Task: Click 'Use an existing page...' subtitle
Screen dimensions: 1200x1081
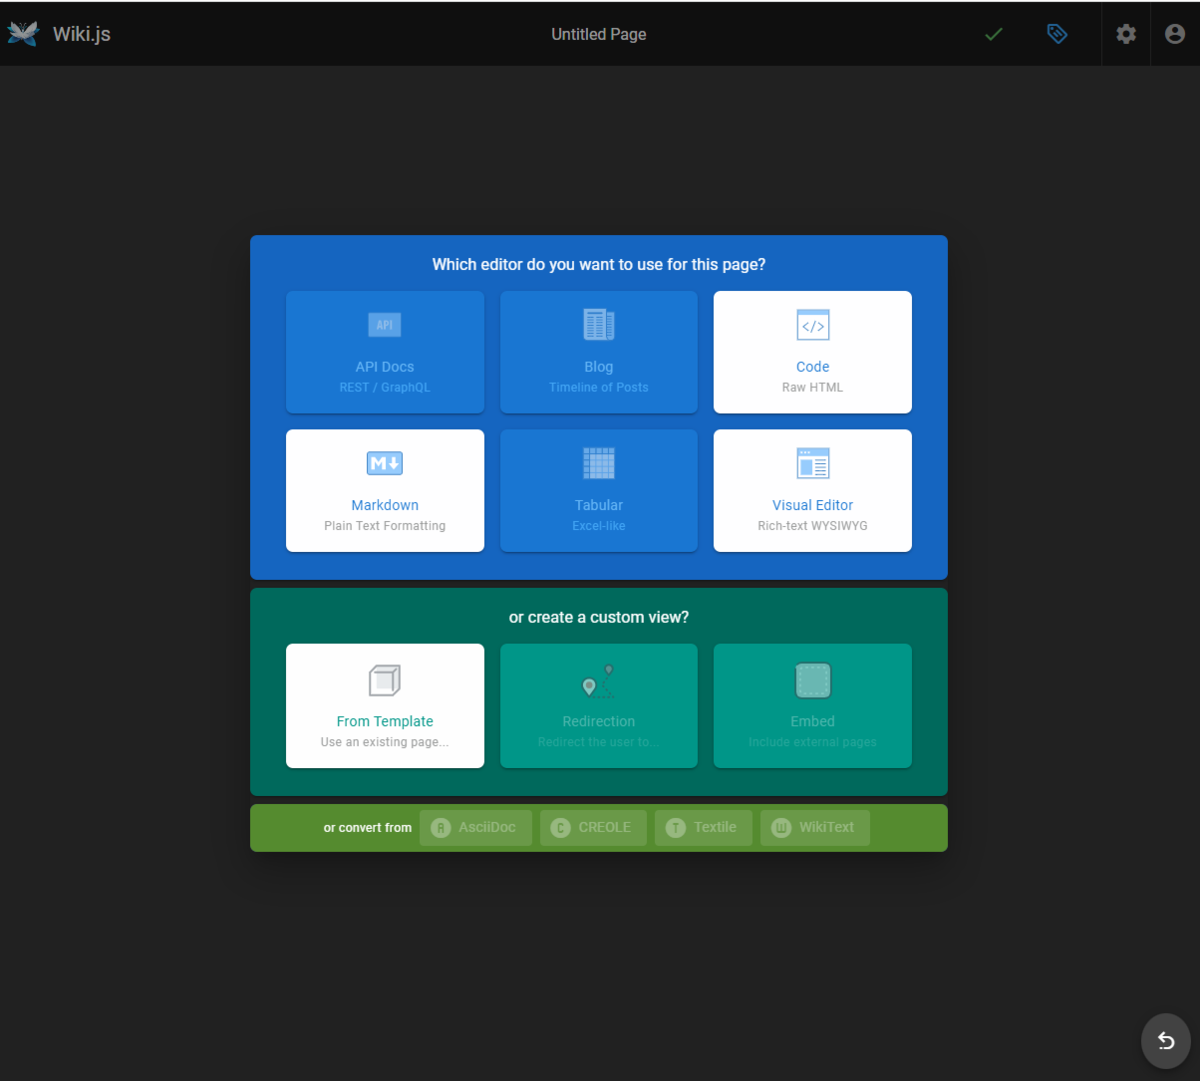Action: pos(385,742)
